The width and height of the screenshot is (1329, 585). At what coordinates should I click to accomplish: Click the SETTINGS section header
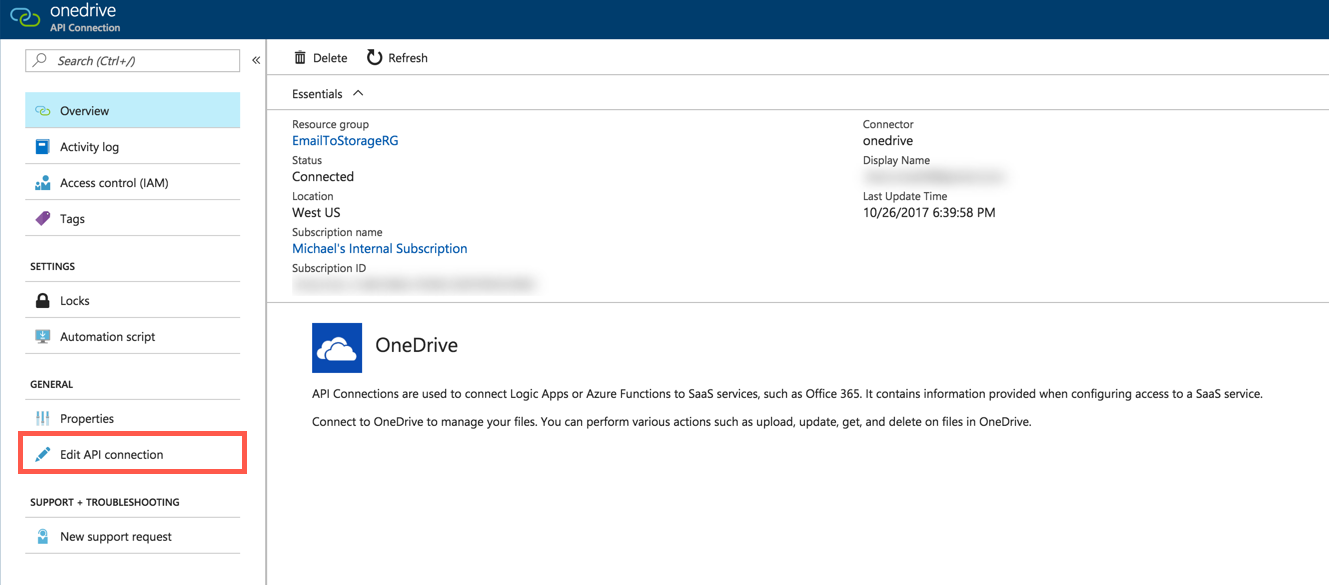[x=53, y=267]
